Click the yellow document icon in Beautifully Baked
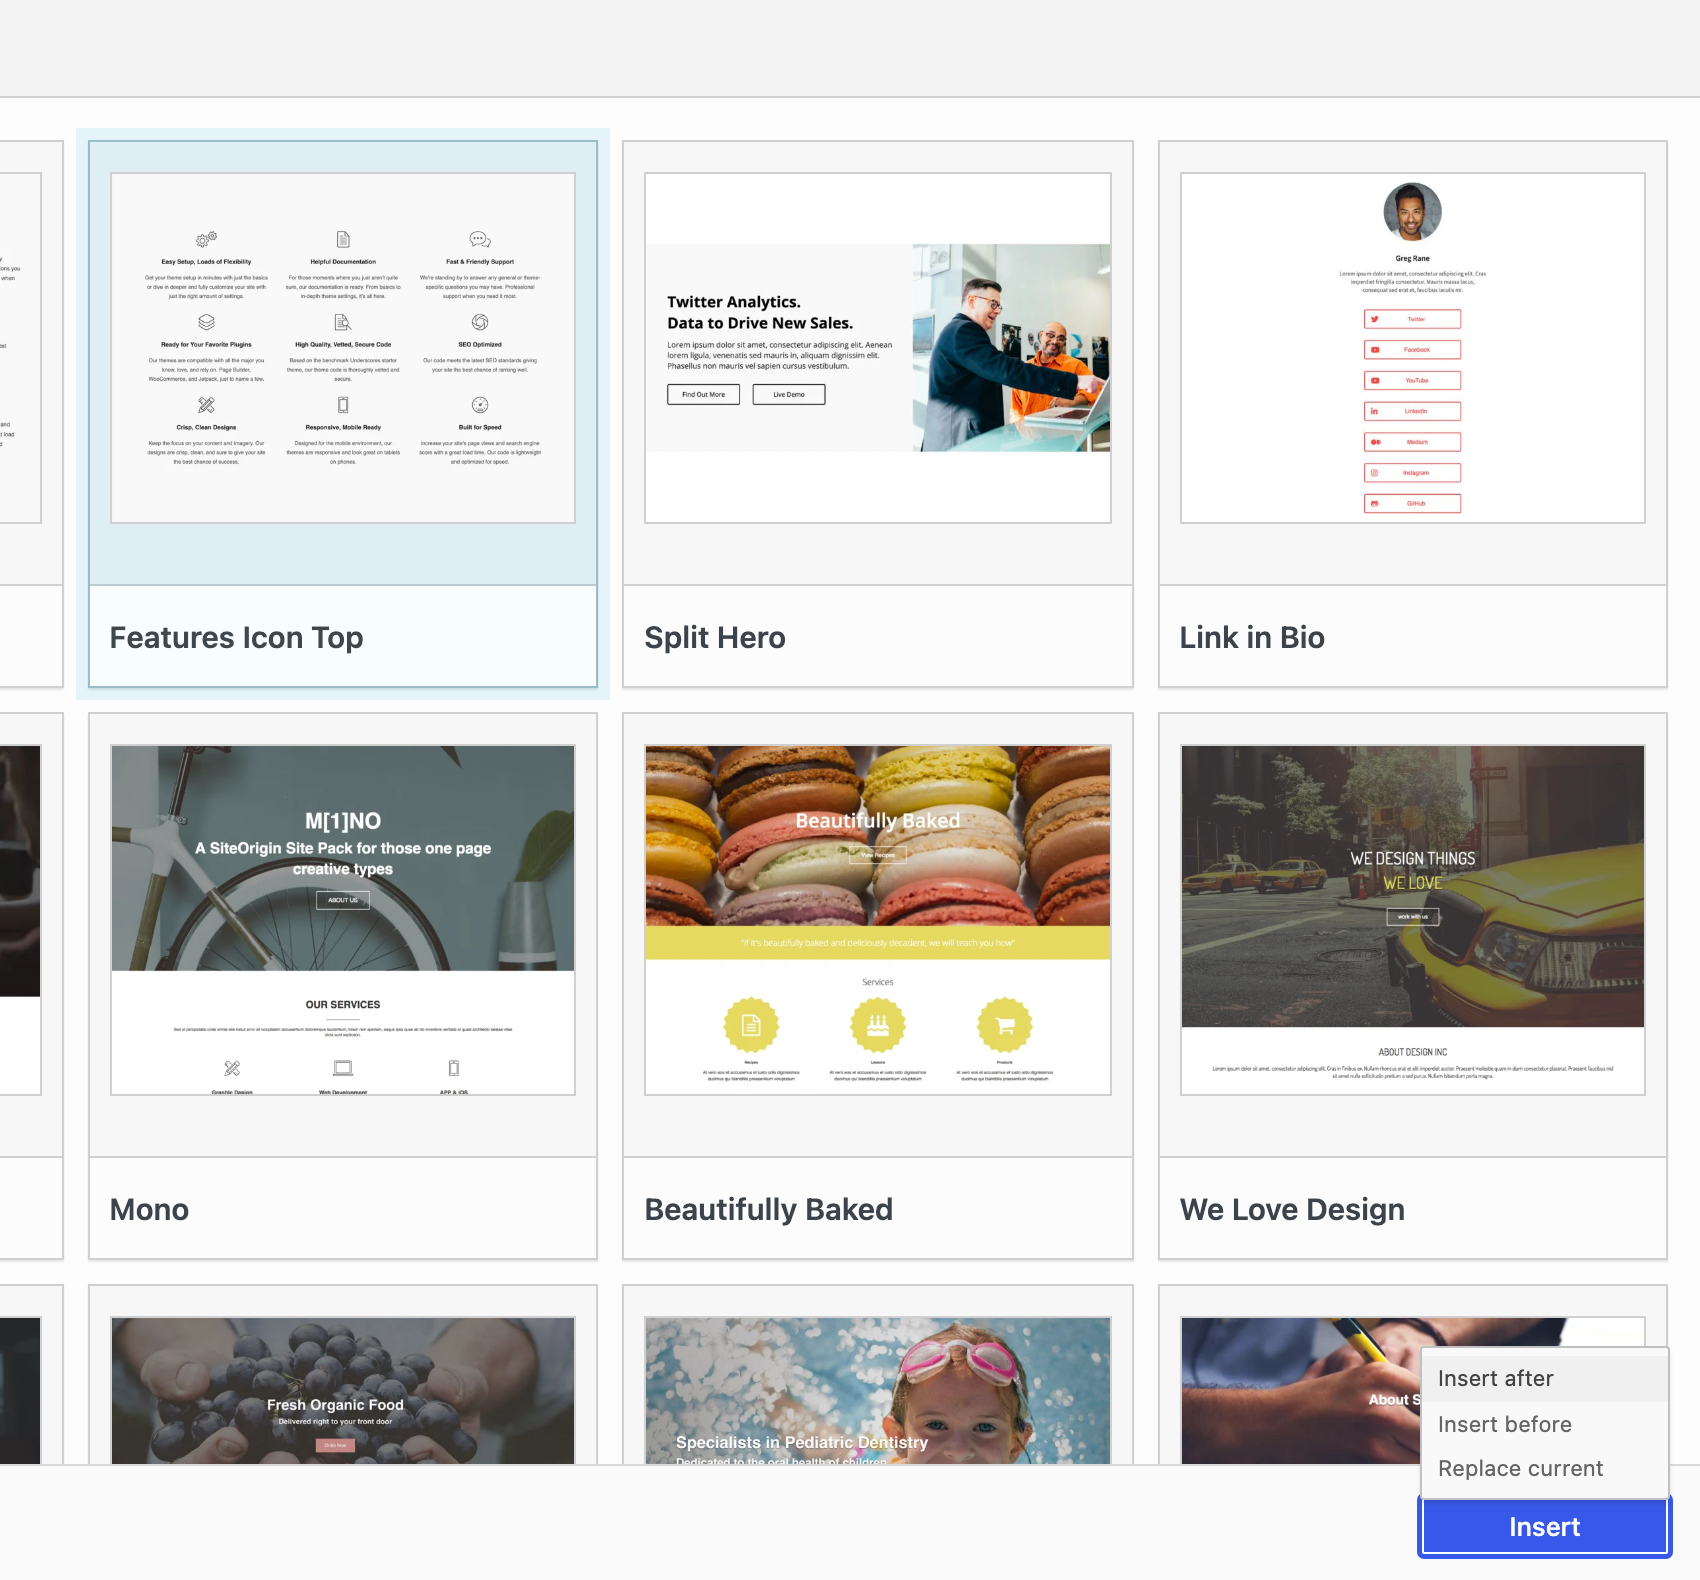Image resolution: width=1700 pixels, height=1580 pixels. click(x=751, y=1025)
